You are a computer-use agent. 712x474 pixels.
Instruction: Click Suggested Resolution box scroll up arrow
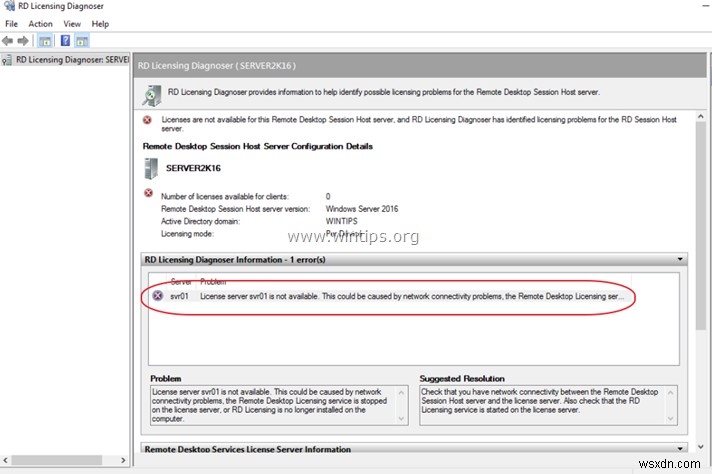pyautogui.click(x=671, y=392)
